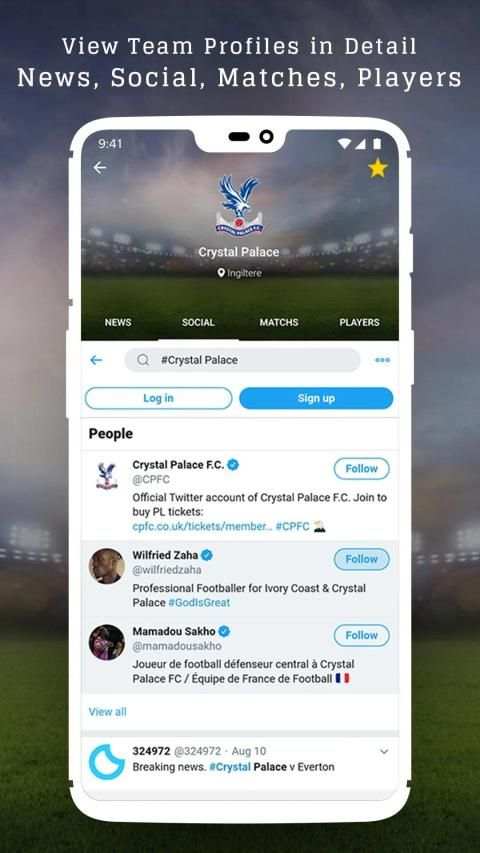Toggle the yellow favorite star

point(378,169)
